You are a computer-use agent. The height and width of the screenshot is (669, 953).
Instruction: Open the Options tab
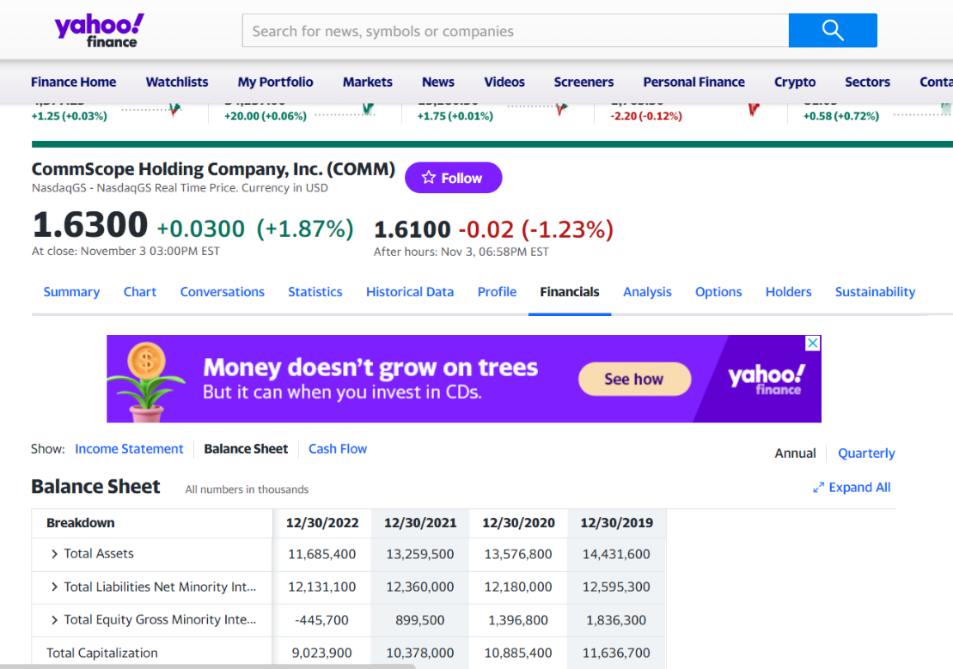[x=718, y=292]
